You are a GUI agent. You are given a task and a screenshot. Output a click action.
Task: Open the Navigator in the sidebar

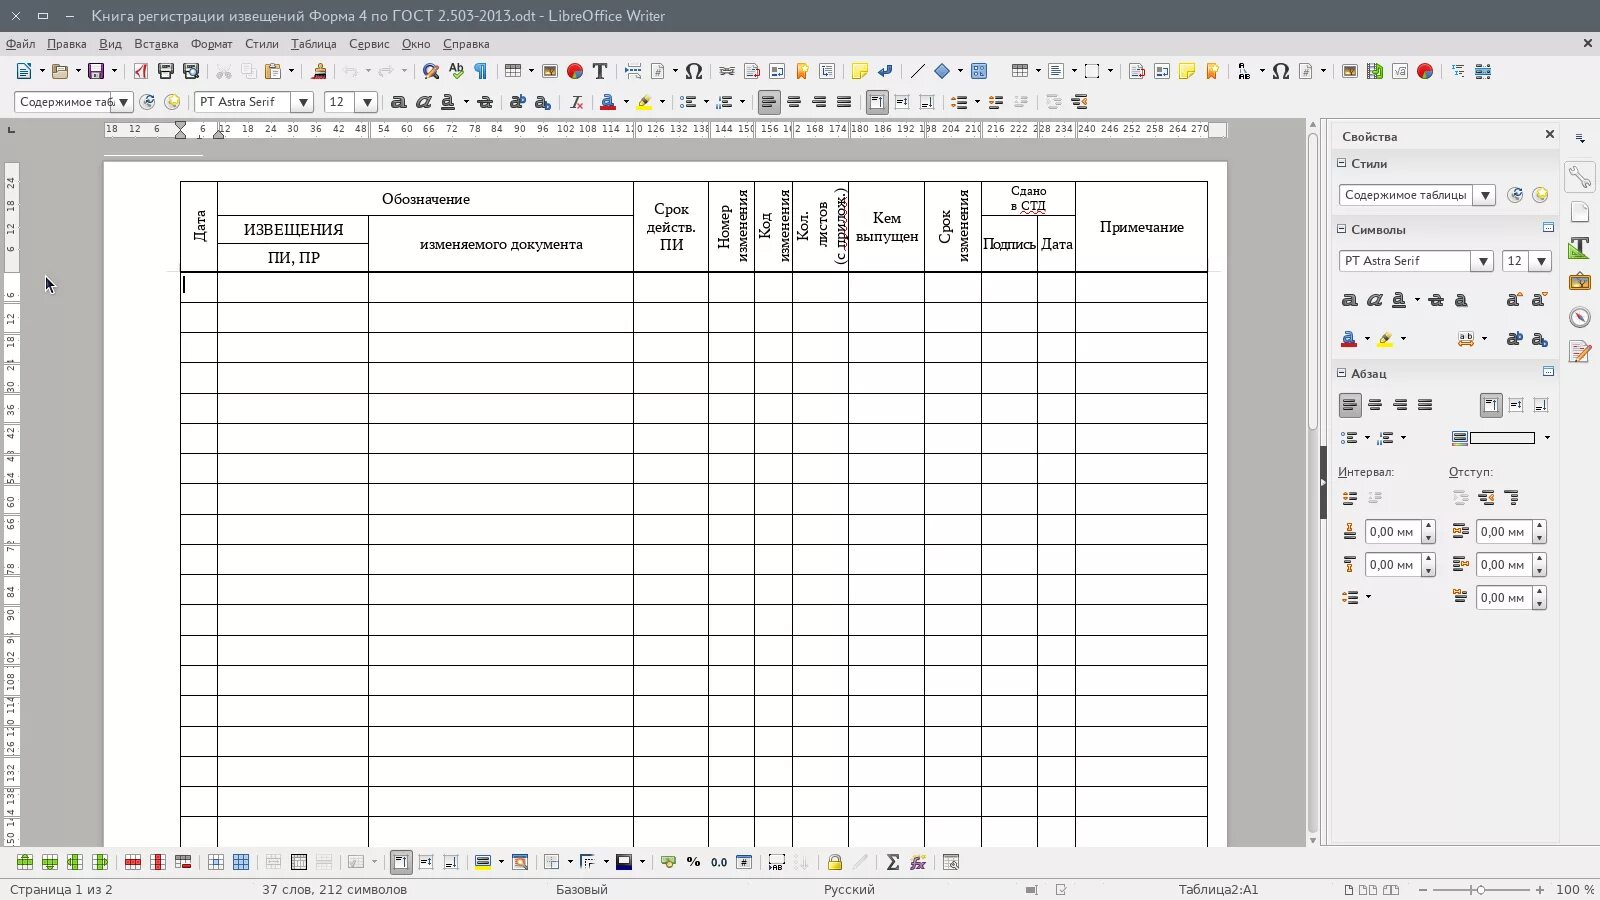pos(1580,317)
